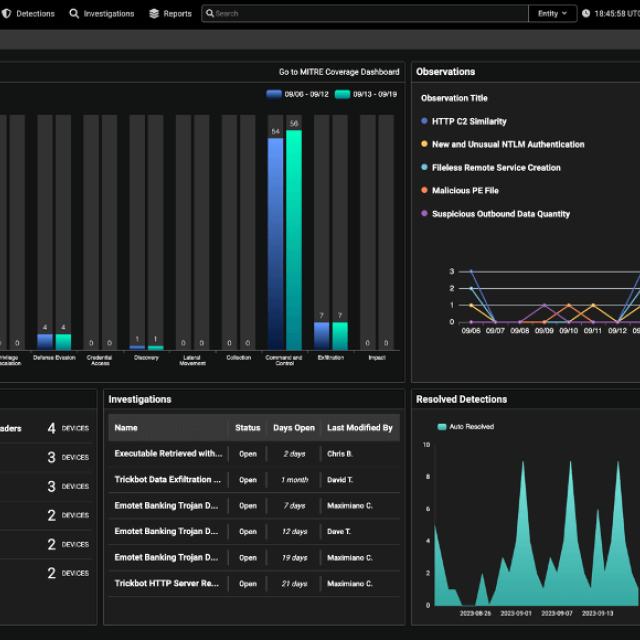The image size is (640, 640).
Task: Click Command and Control teal bar 56
Action: [x=294, y=240]
